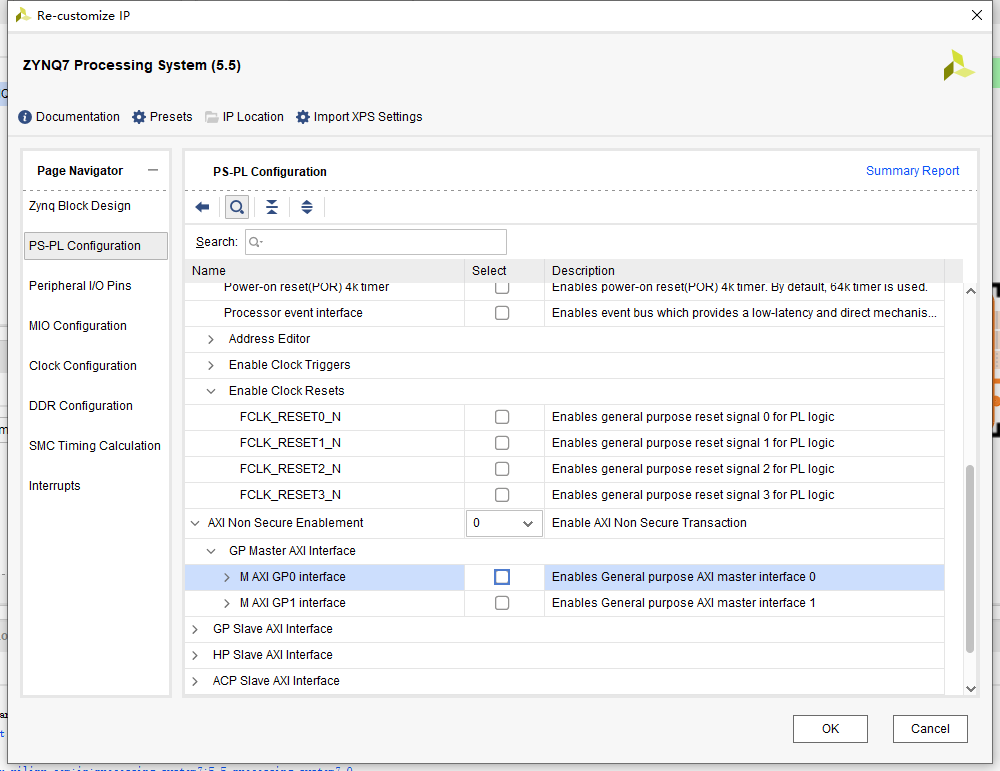
Task: Collapse Page Navigator with minus icon
Action: 152,170
